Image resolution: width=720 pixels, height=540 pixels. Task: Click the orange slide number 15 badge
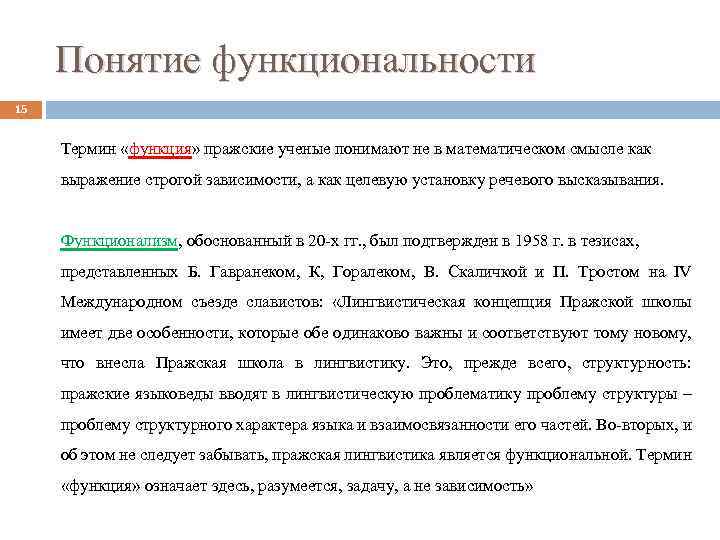point(21,110)
